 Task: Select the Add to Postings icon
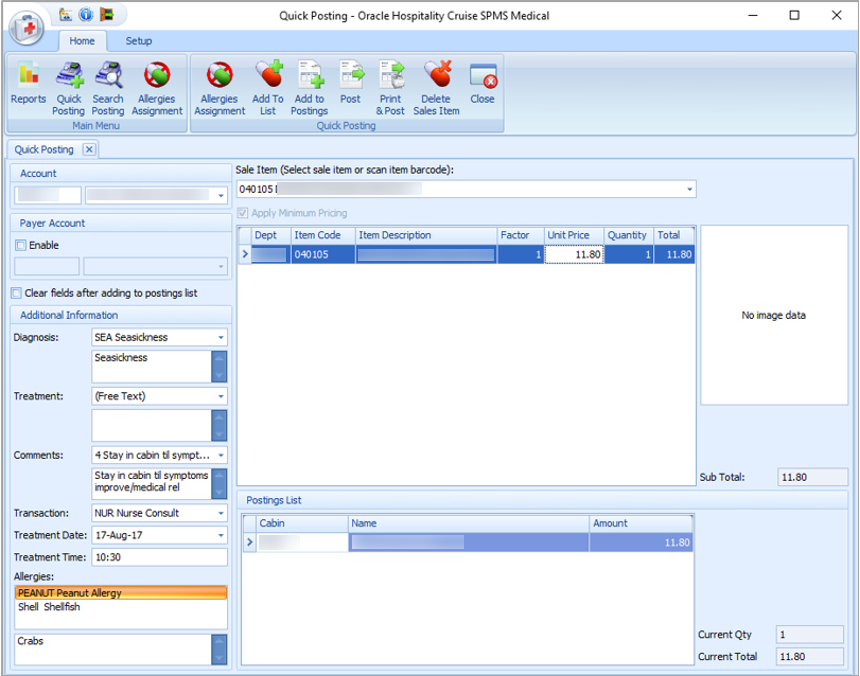(309, 85)
